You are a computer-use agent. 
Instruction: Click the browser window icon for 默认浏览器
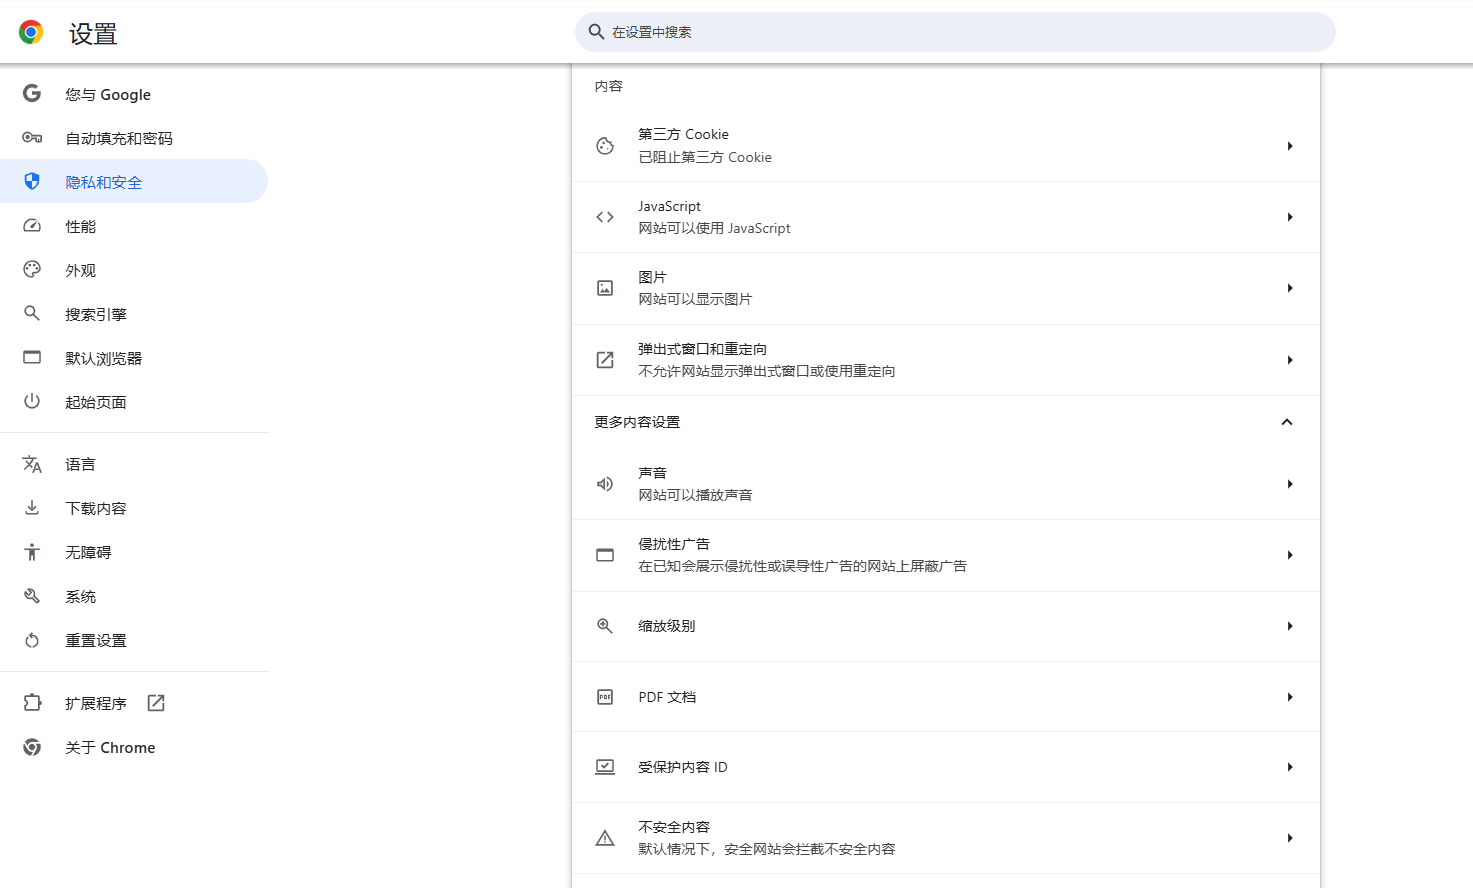(x=32, y=358)
